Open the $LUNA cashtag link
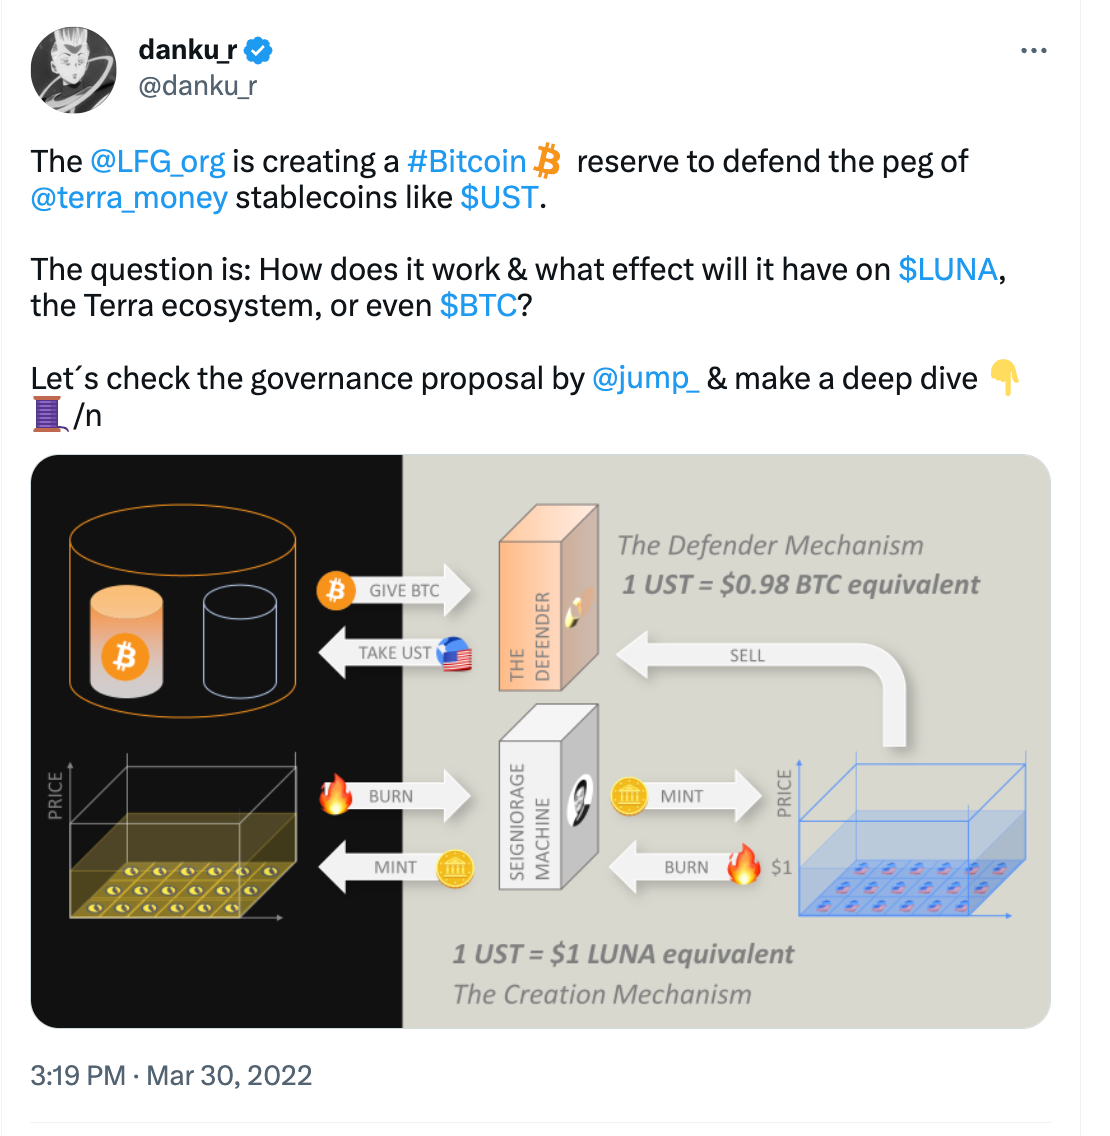This screenshot has width=1110, height=1136. coord(947,270)
